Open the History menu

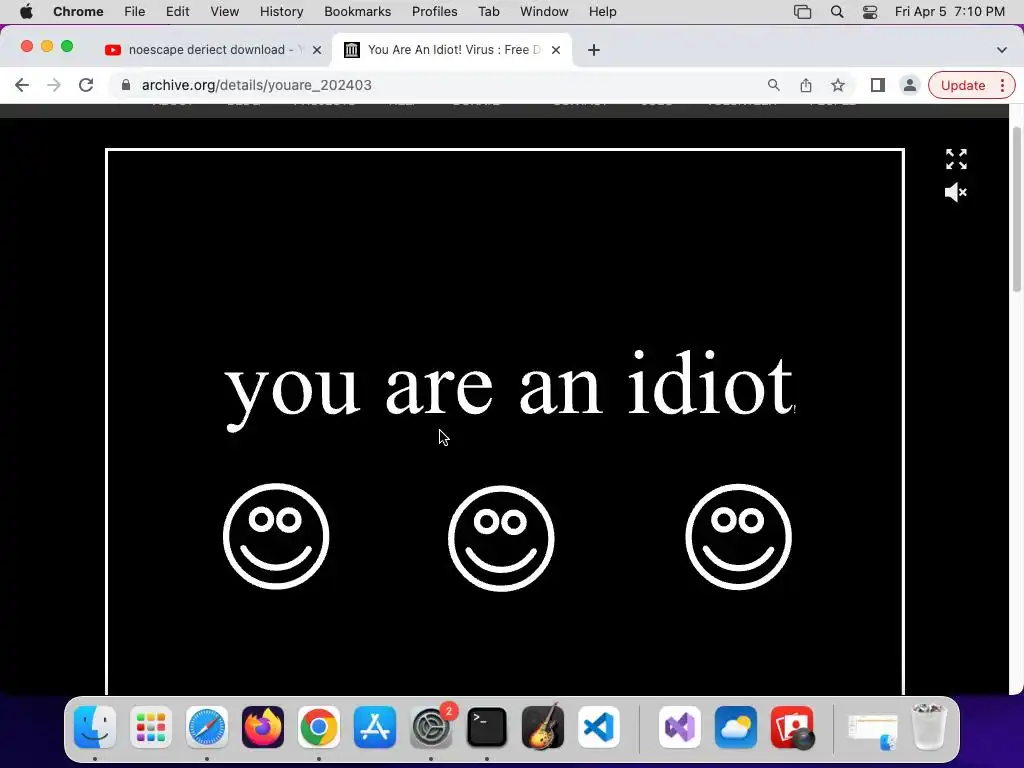(281, 12)
